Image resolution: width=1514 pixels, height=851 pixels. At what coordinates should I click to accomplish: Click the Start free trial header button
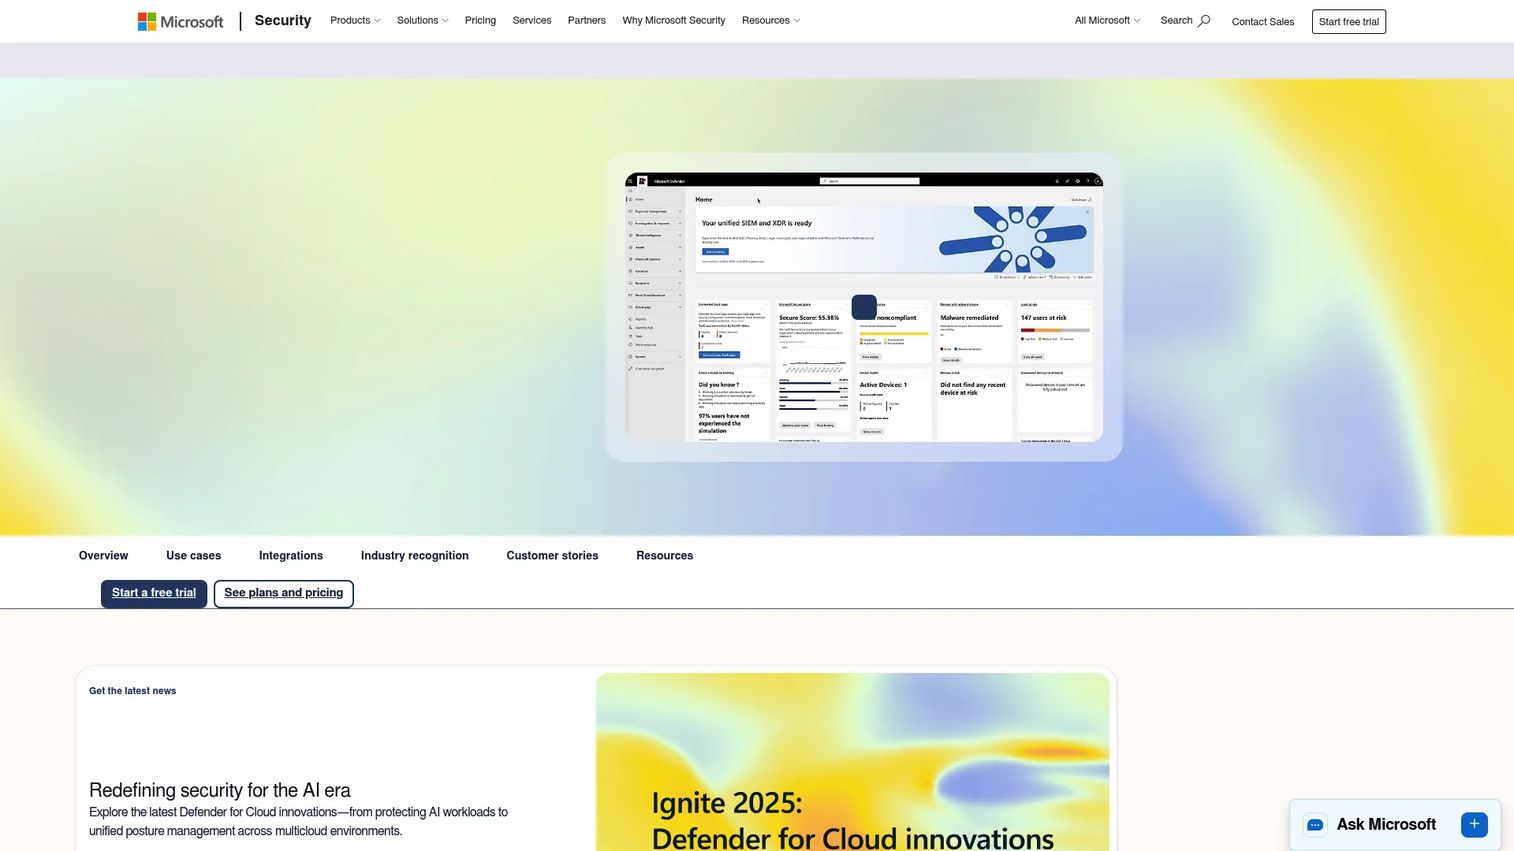tap(1349, 21)
